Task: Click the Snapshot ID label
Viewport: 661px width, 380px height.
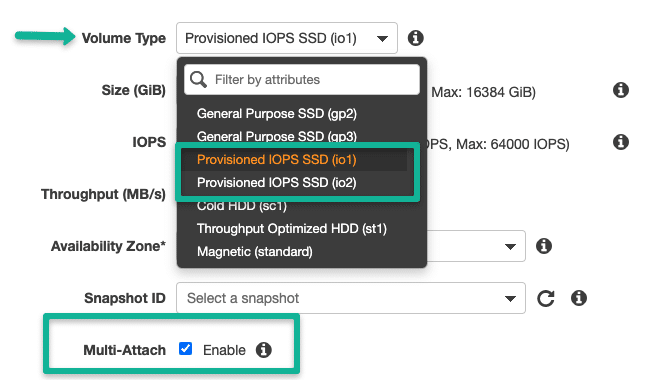Action: pyautogui.click(x=125, y=298)
